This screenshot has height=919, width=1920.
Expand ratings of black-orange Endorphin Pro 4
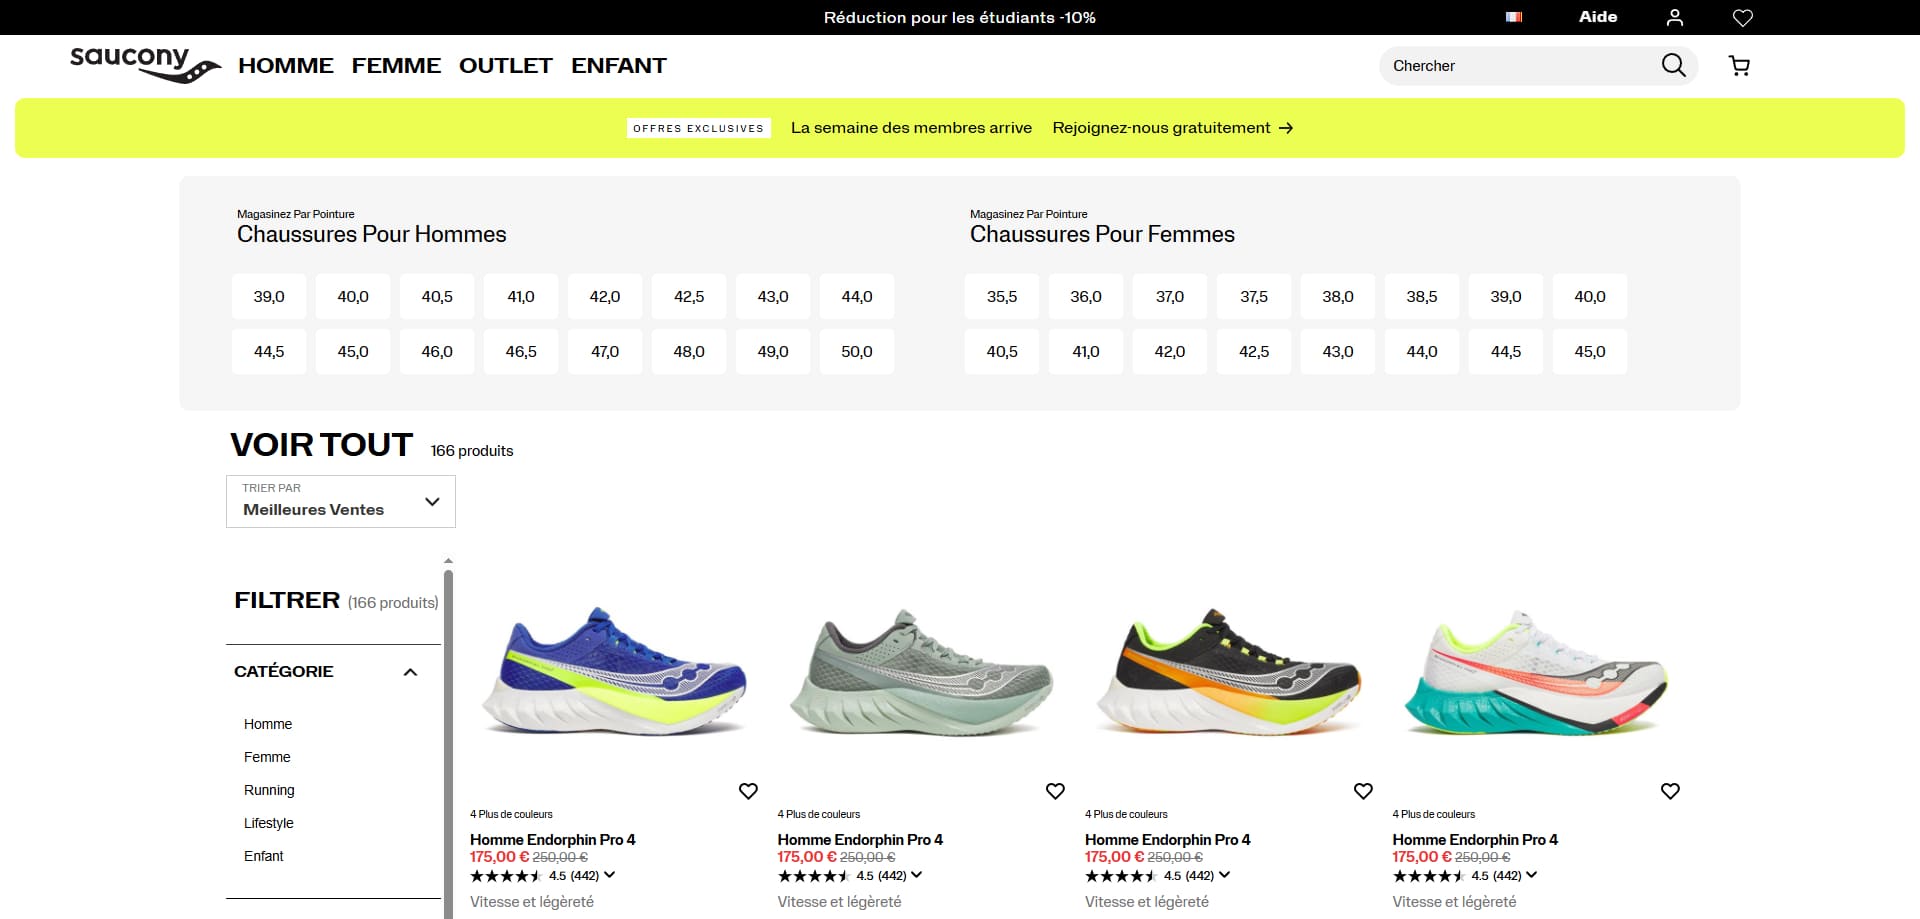coord(1224,875)
